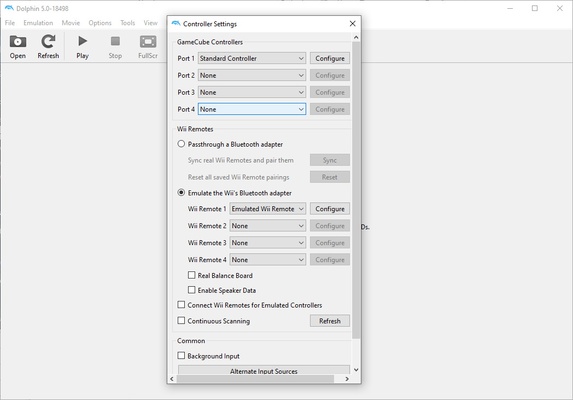Maximize the Dolphin main window

535,8
